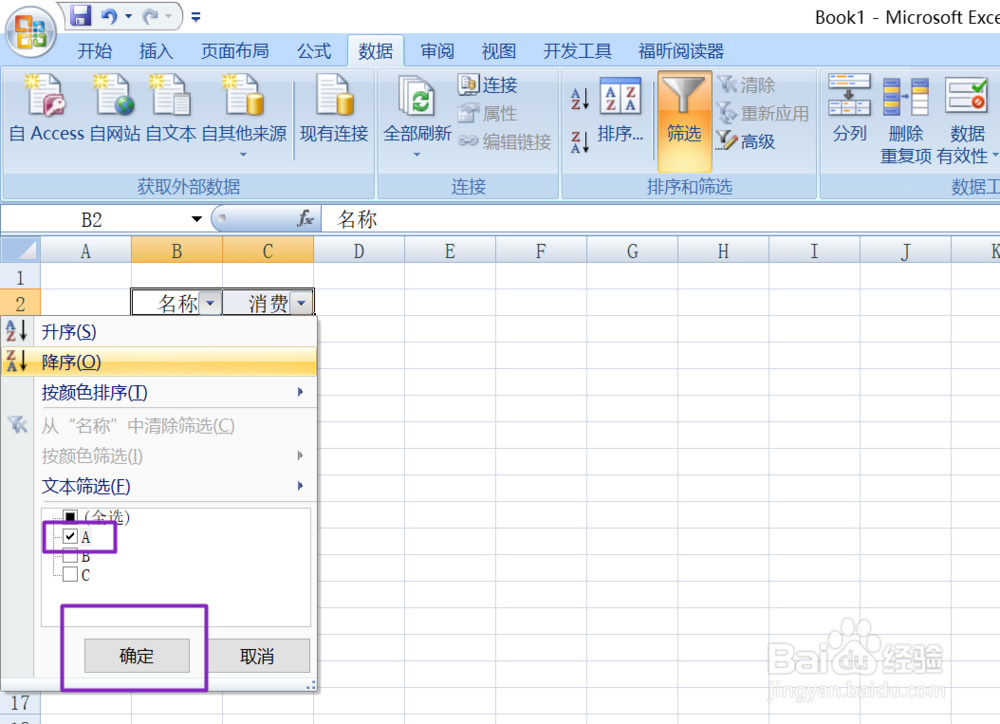Screen dimensions: 1000x724
Task: Click the 数据有效性 data validation icon
Action: [x=966, y=110]
